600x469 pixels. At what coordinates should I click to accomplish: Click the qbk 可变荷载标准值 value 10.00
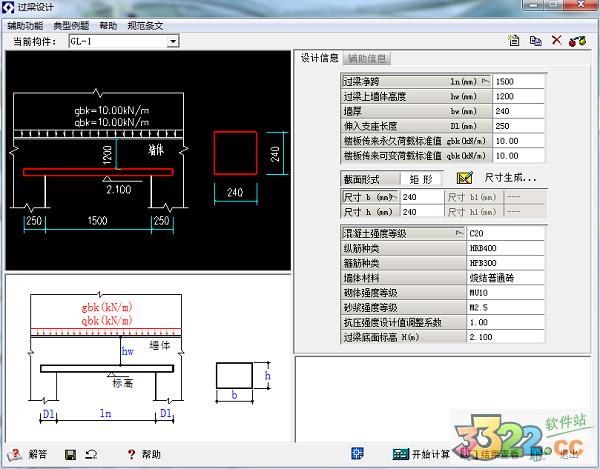coord(518,156)
